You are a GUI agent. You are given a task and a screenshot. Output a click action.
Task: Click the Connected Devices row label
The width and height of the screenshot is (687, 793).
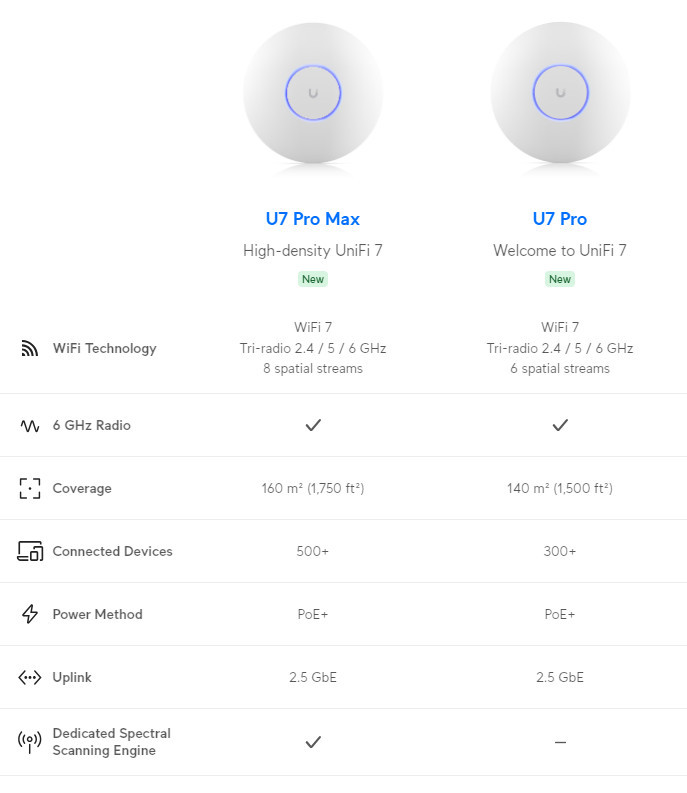pyautogui.click(x=112, y=552)
